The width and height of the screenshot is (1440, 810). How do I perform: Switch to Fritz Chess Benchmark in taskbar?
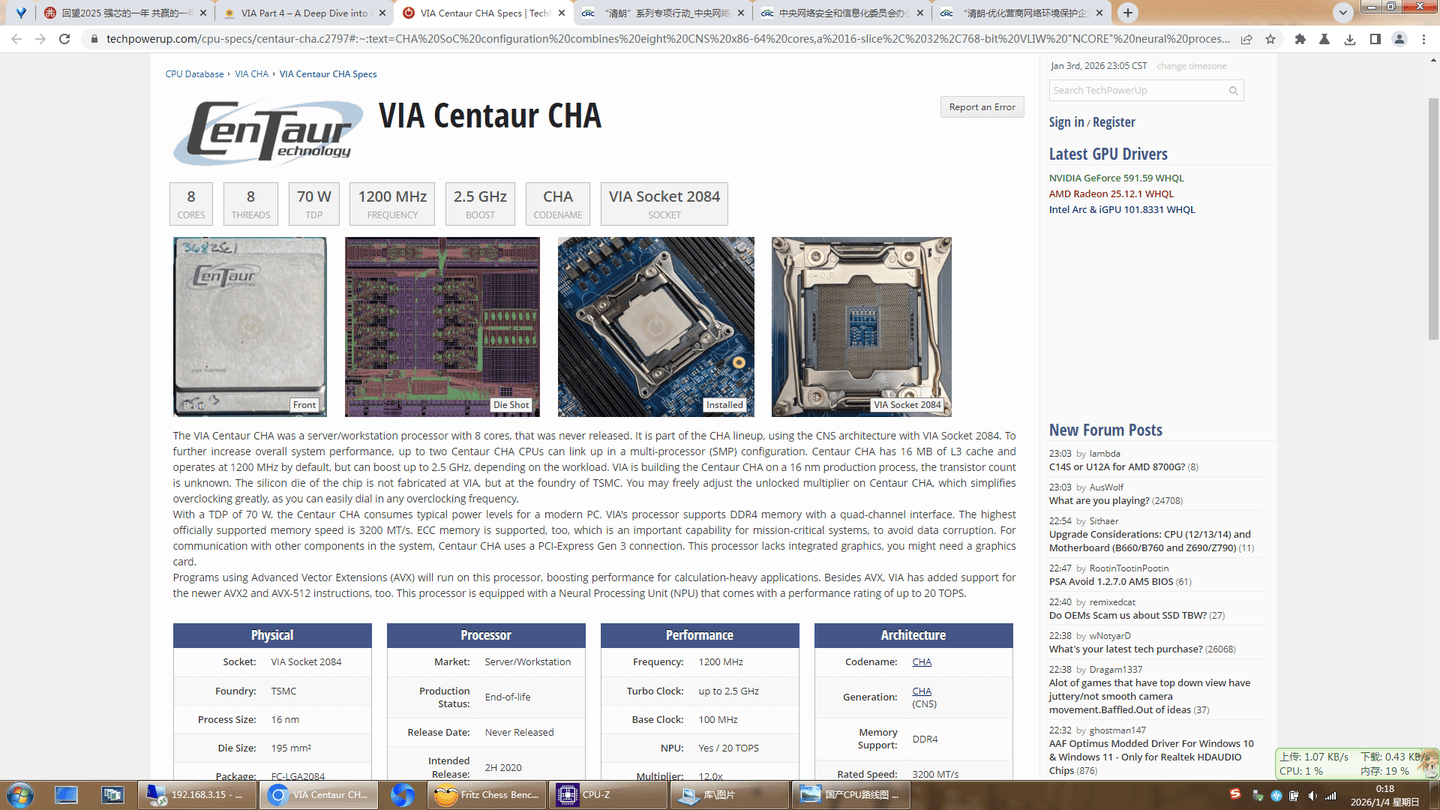pos(487,795)
